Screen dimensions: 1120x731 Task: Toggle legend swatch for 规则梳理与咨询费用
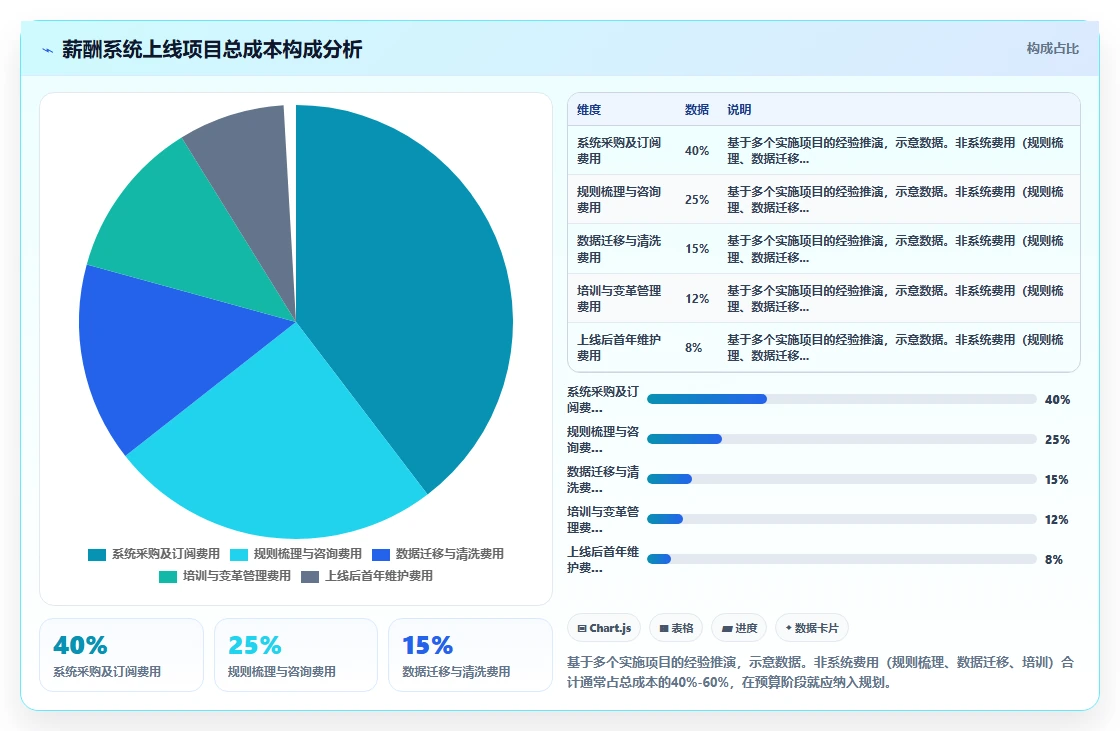[x=239, y=555]
